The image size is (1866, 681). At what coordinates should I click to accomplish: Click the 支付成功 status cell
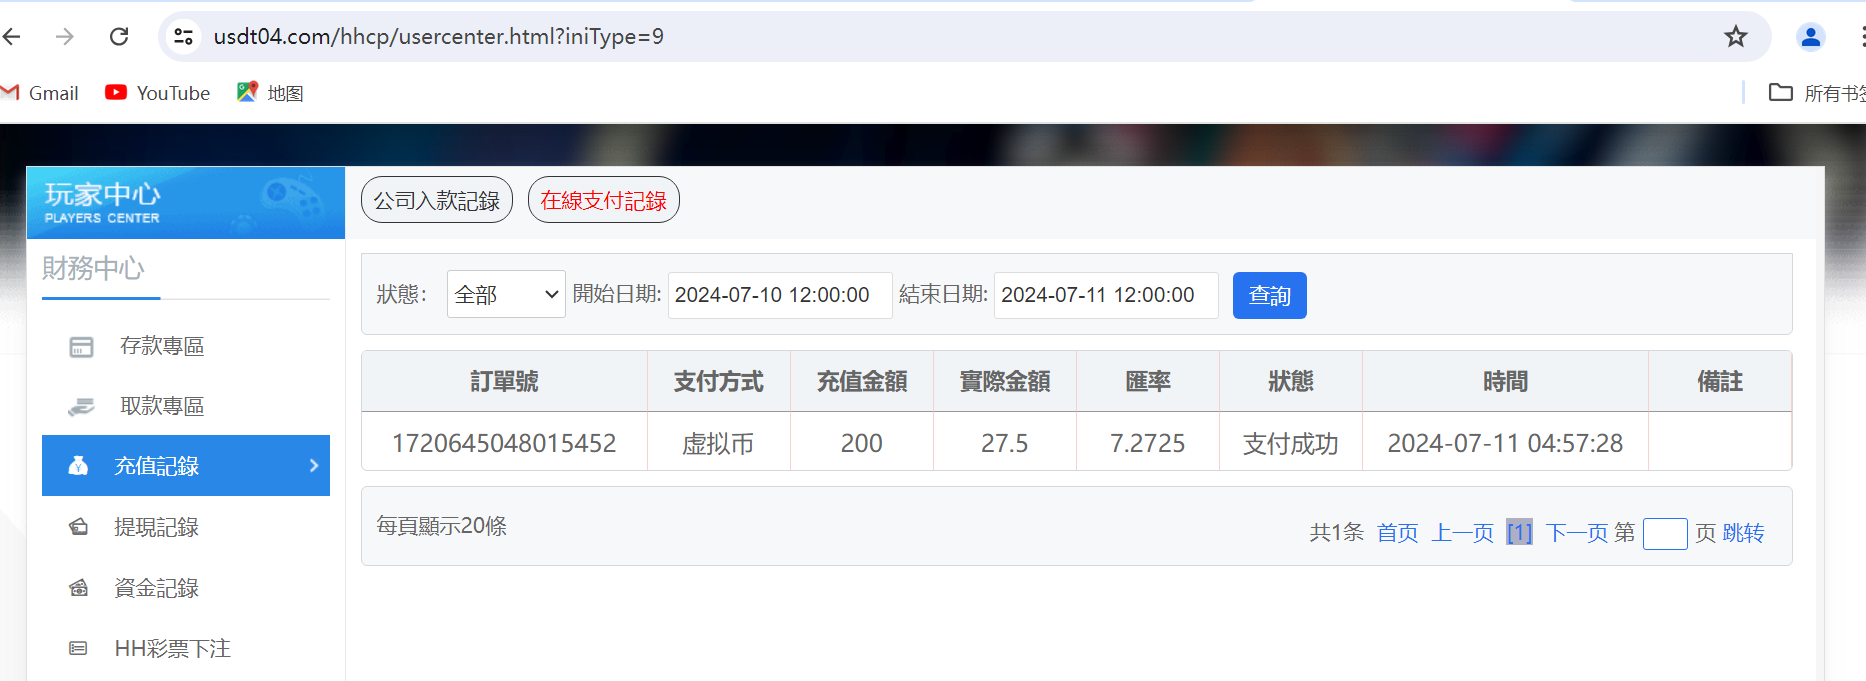point(1291,443)
